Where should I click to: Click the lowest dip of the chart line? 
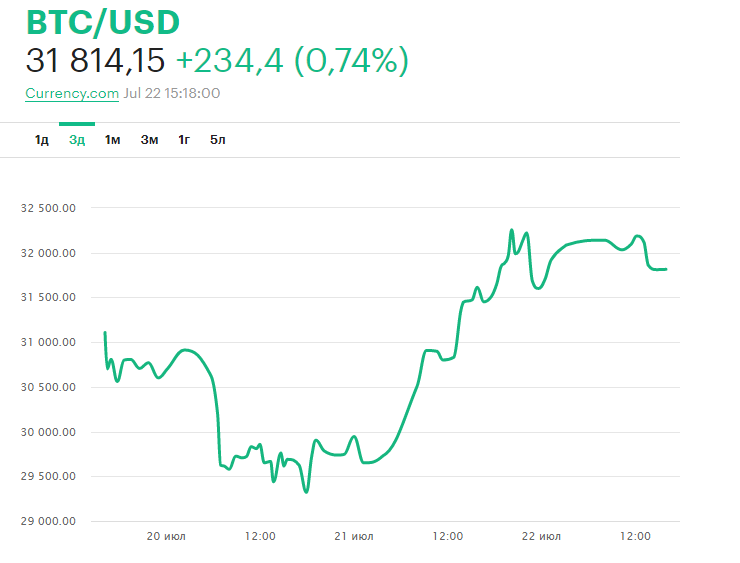click(306, 491)
